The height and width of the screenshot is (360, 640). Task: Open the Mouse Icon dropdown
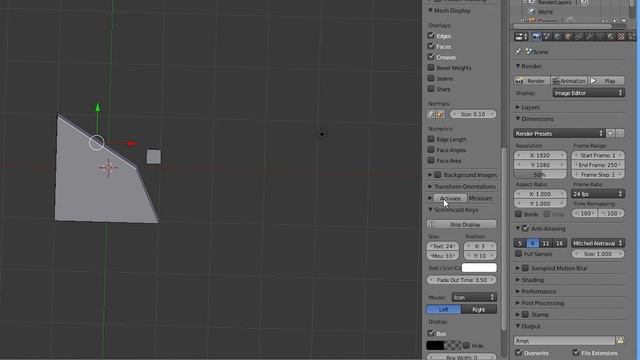click(x=474, y=297)
